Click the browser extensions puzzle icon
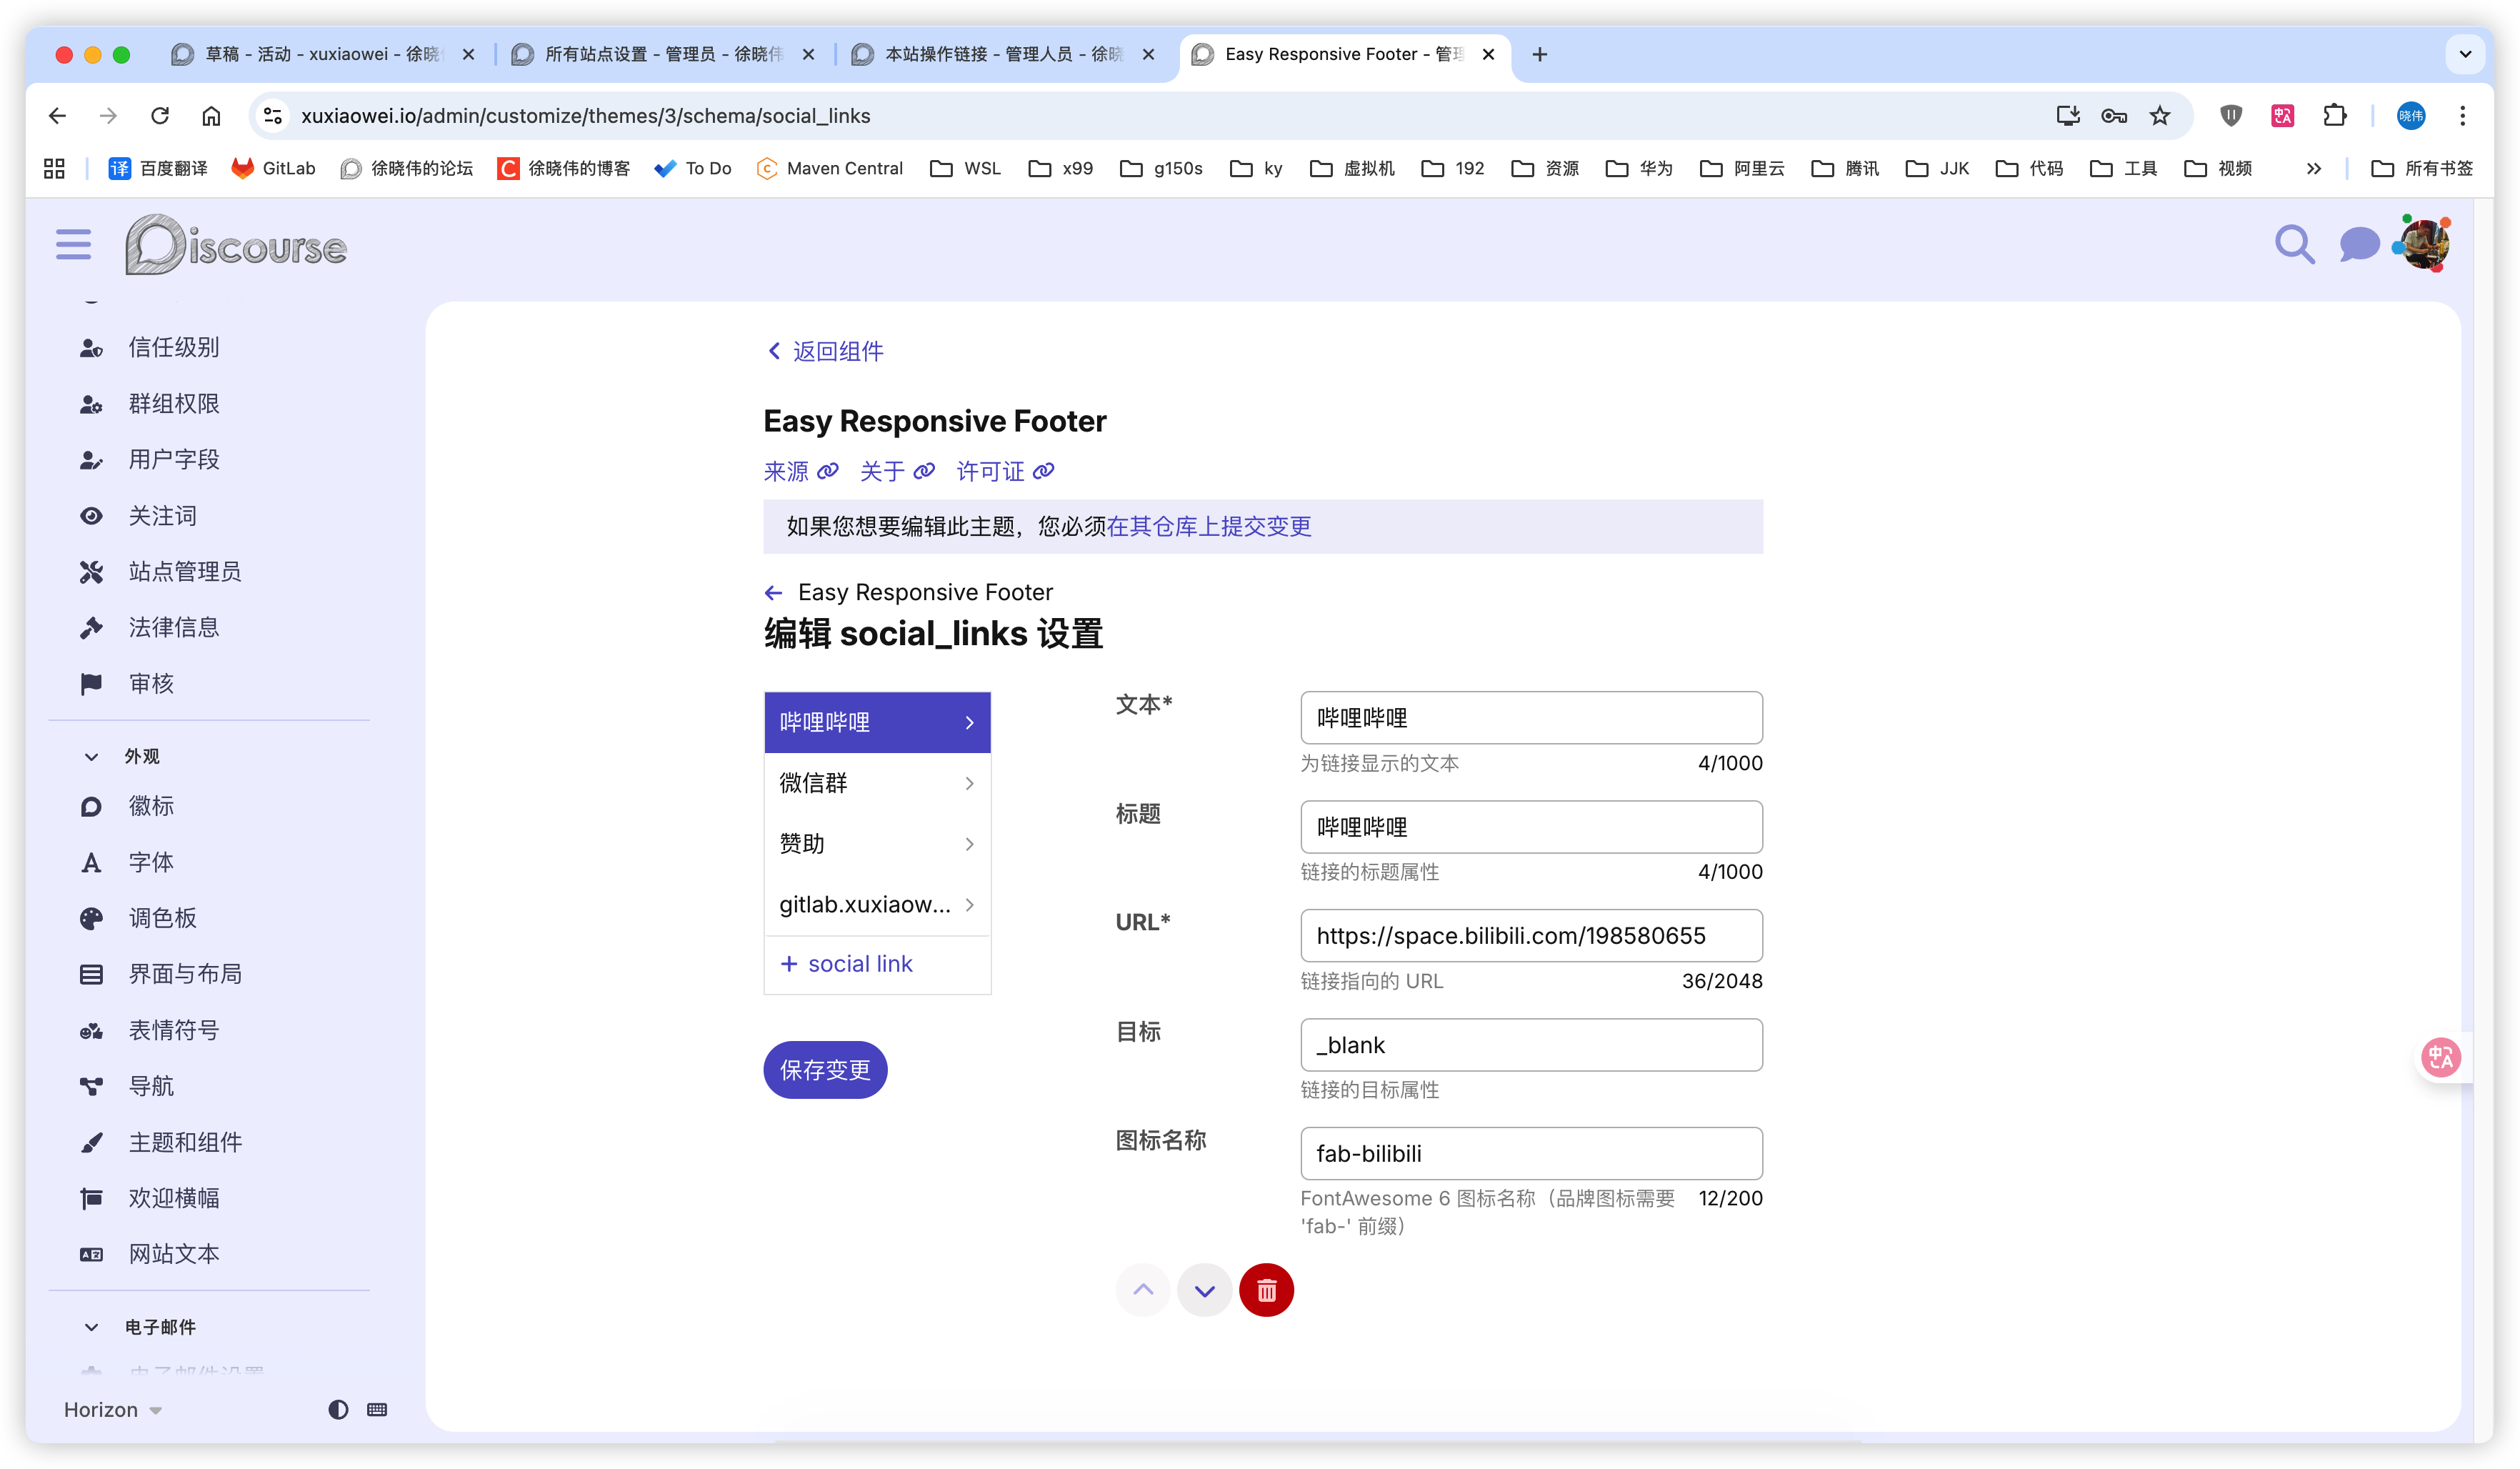Screen dimensions: 2520x1469 tap(2334, 116)
